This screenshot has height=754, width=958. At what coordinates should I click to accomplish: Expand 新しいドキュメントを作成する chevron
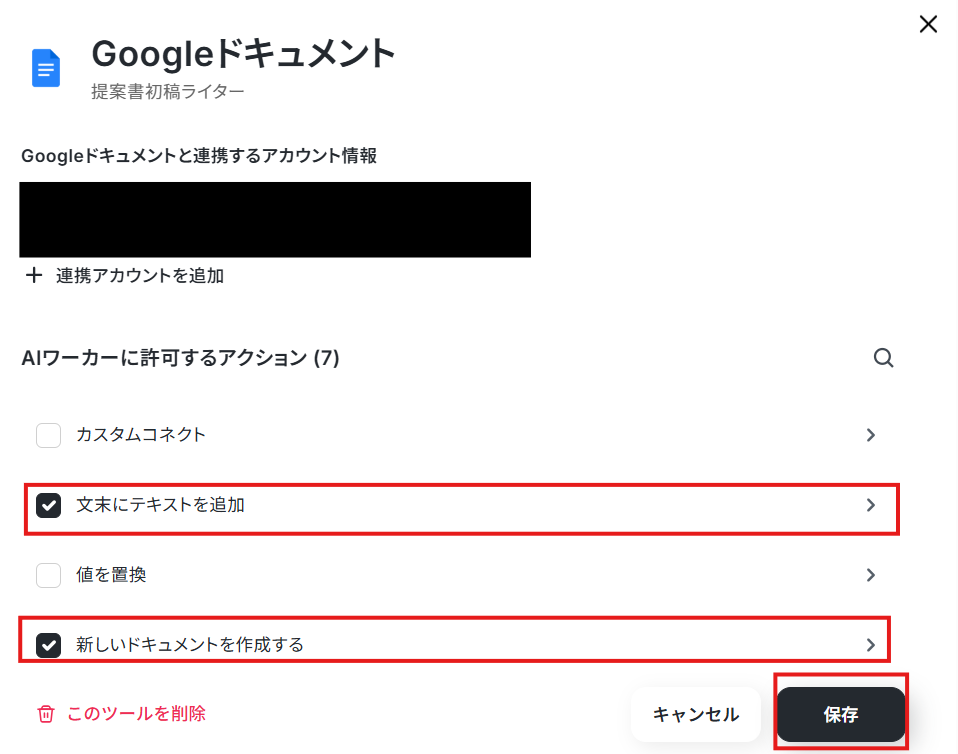pyautogui.click(x=871, y=645)
